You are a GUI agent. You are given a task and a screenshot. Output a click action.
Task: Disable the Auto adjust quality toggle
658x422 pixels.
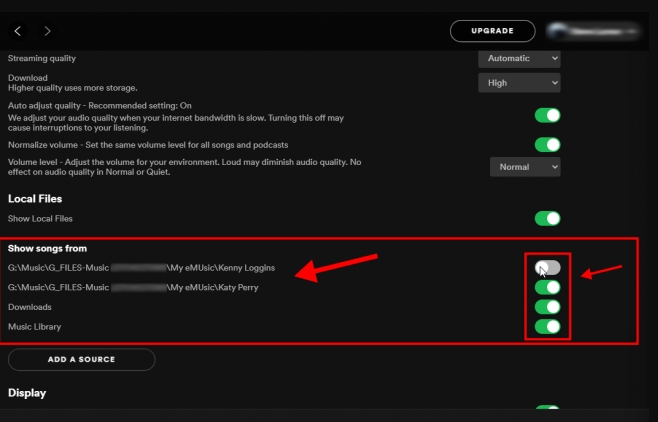coord(547,115)
